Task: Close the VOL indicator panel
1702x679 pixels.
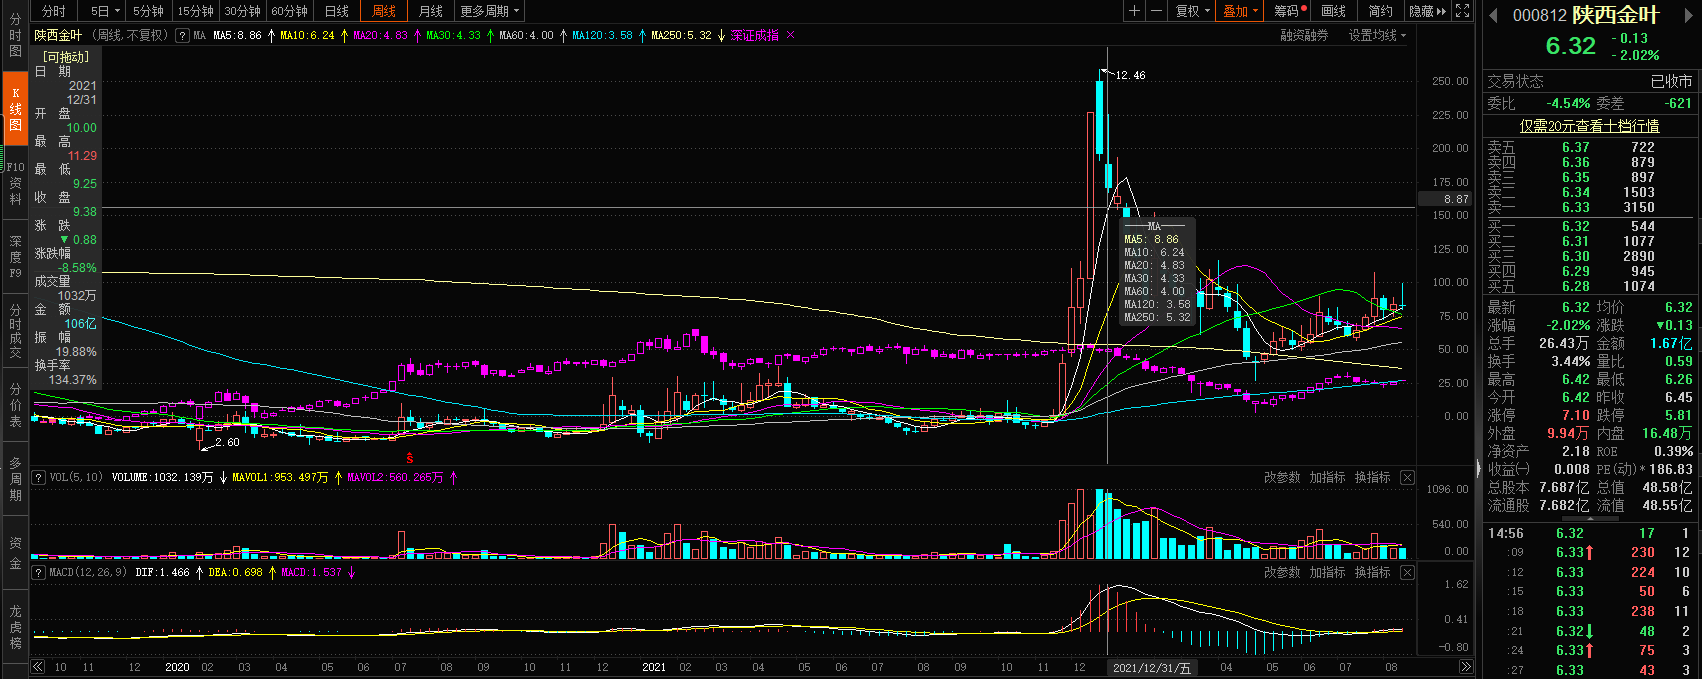Action: click(1407, 478)
